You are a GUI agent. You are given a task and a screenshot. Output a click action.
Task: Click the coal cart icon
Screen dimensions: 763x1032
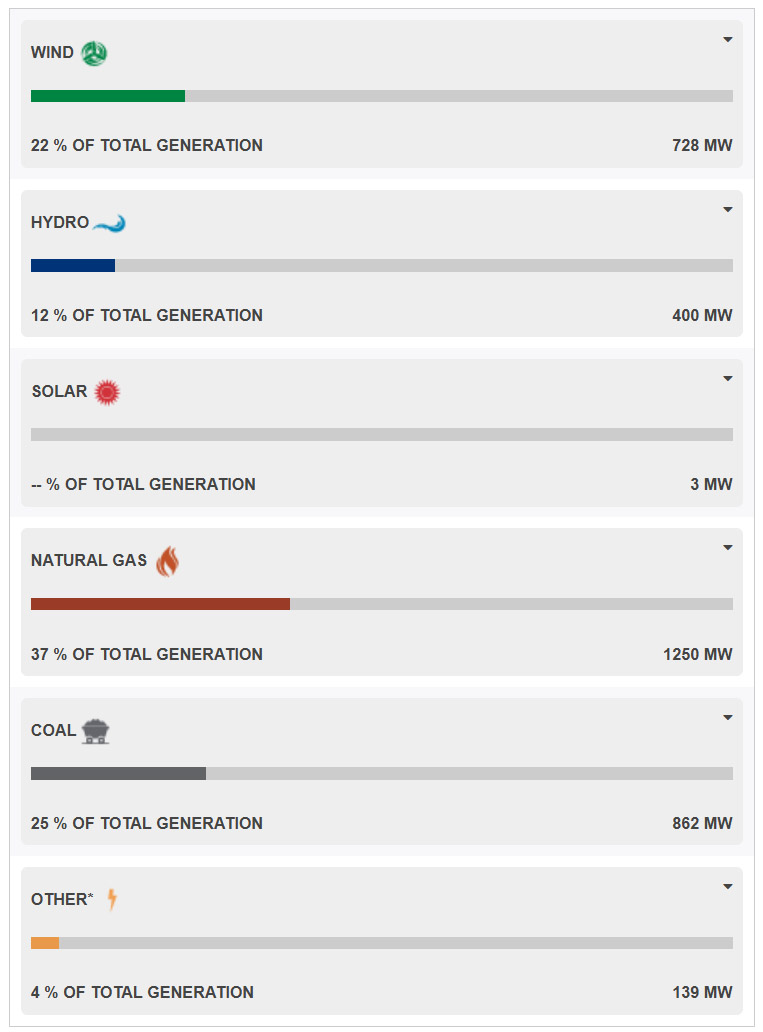[95, 731]
